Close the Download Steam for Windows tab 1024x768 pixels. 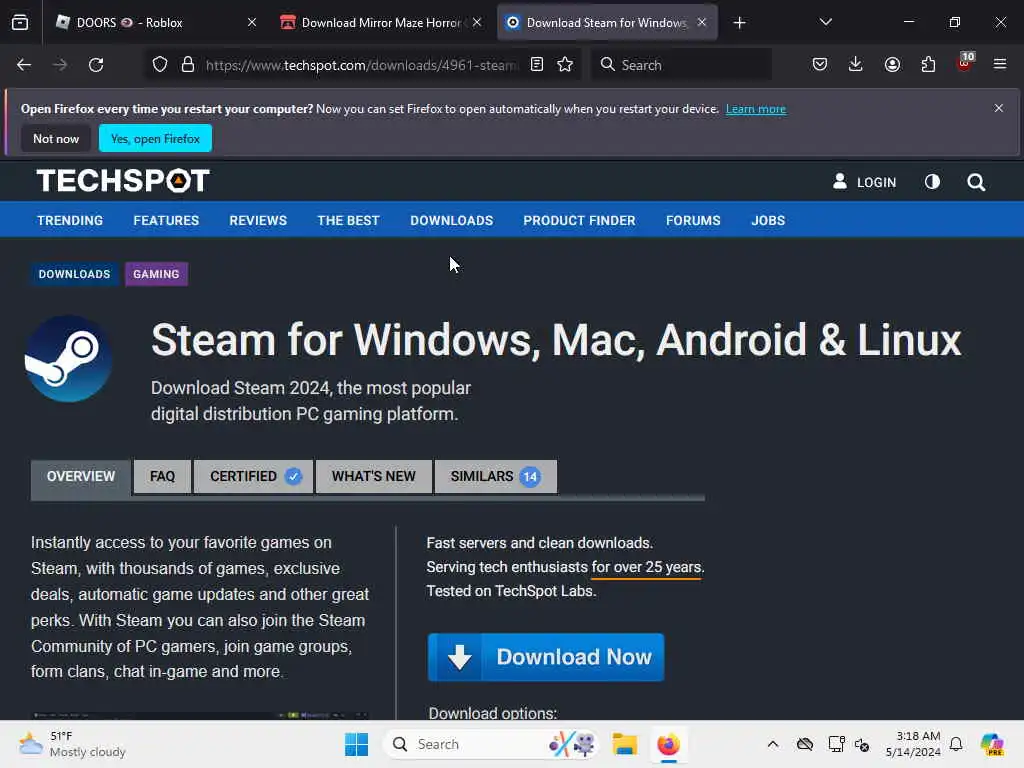click(x=702, y=23)
